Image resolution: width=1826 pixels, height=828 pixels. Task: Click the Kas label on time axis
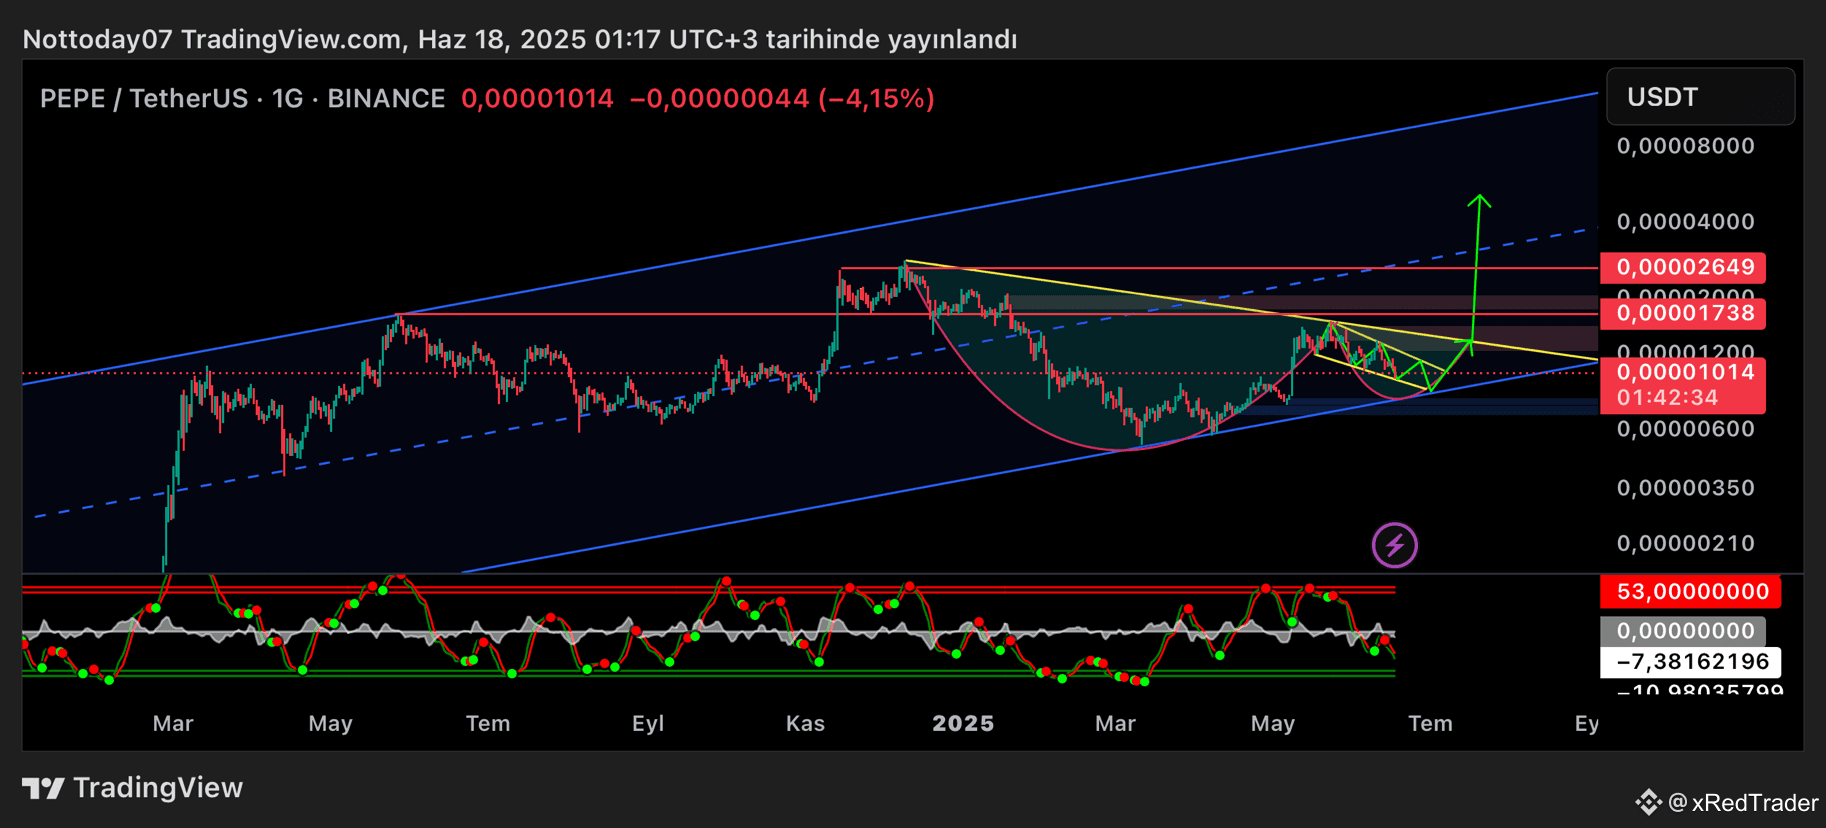pos(805,723)
